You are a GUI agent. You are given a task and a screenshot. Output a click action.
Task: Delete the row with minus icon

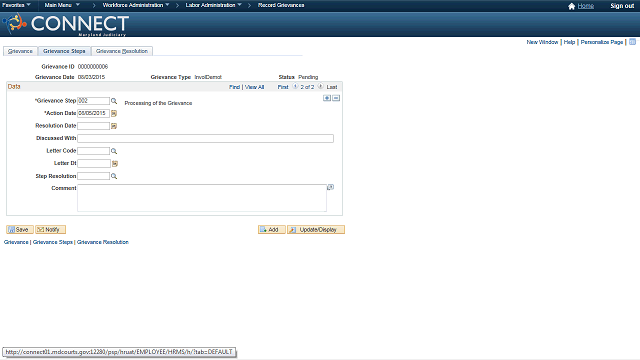tap(336, 98)
